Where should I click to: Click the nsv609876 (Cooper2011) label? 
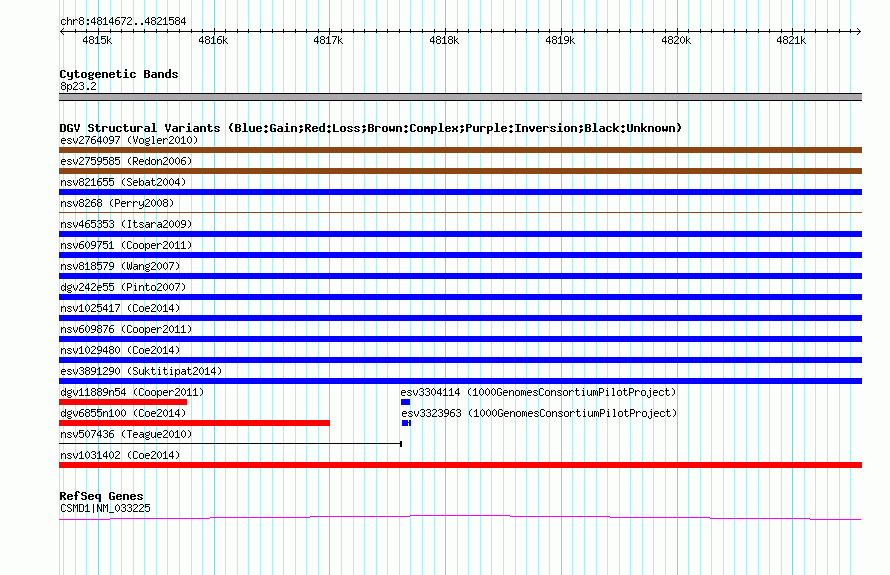[126, 329]
